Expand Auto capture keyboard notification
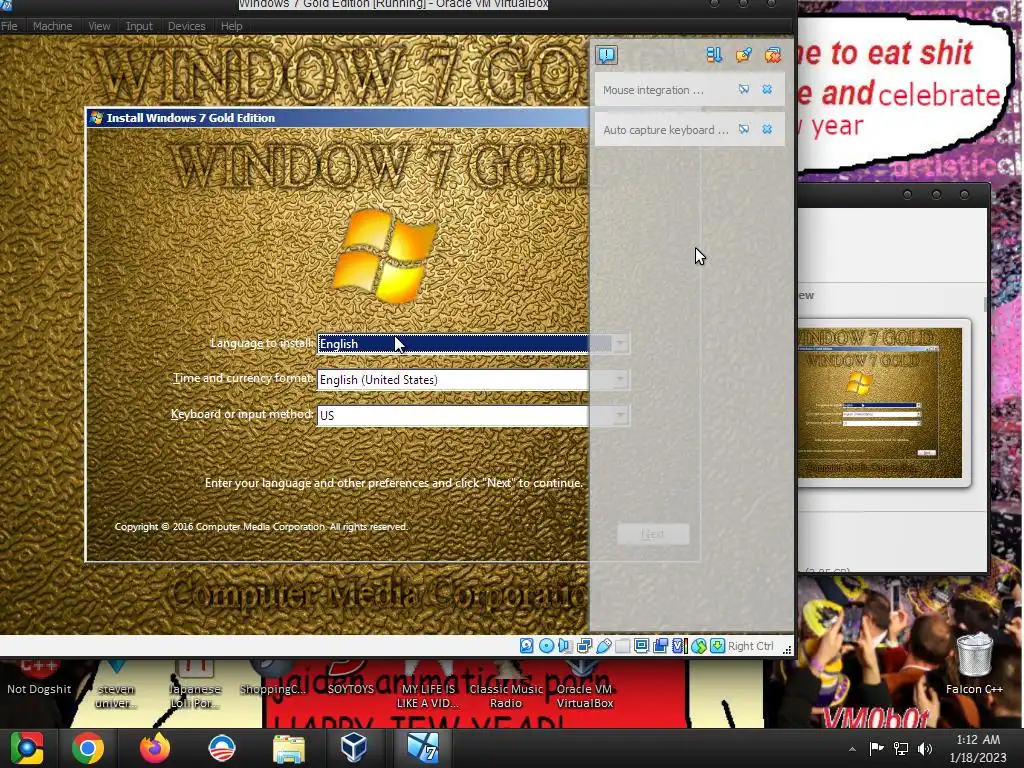The width and height of the screenshot is (1024, 768). [x=744, y=129]
